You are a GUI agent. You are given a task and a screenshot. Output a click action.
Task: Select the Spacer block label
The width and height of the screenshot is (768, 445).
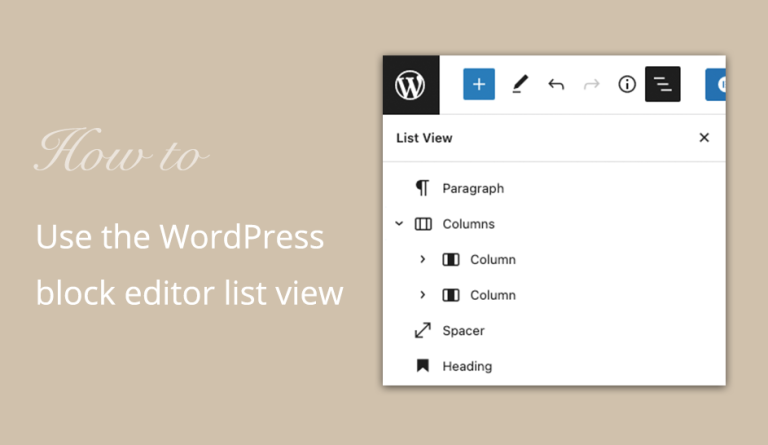[463, 331]
